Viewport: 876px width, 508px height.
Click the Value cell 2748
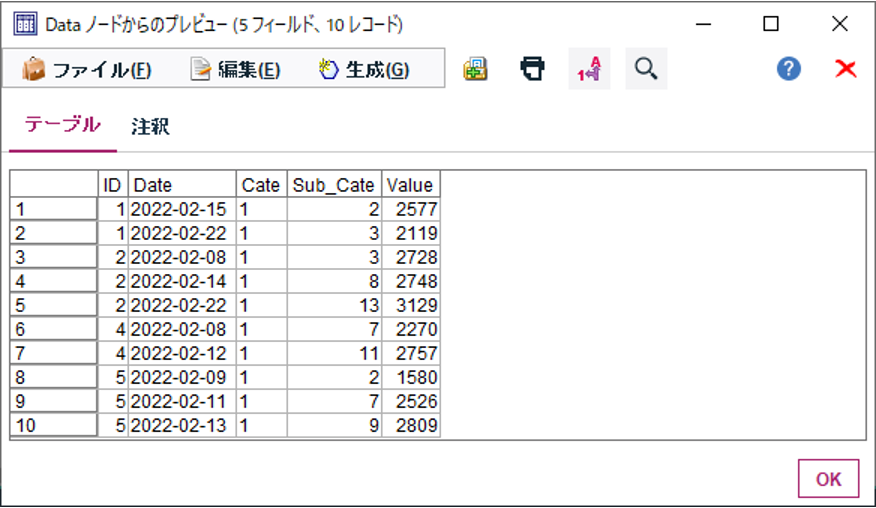411,281
